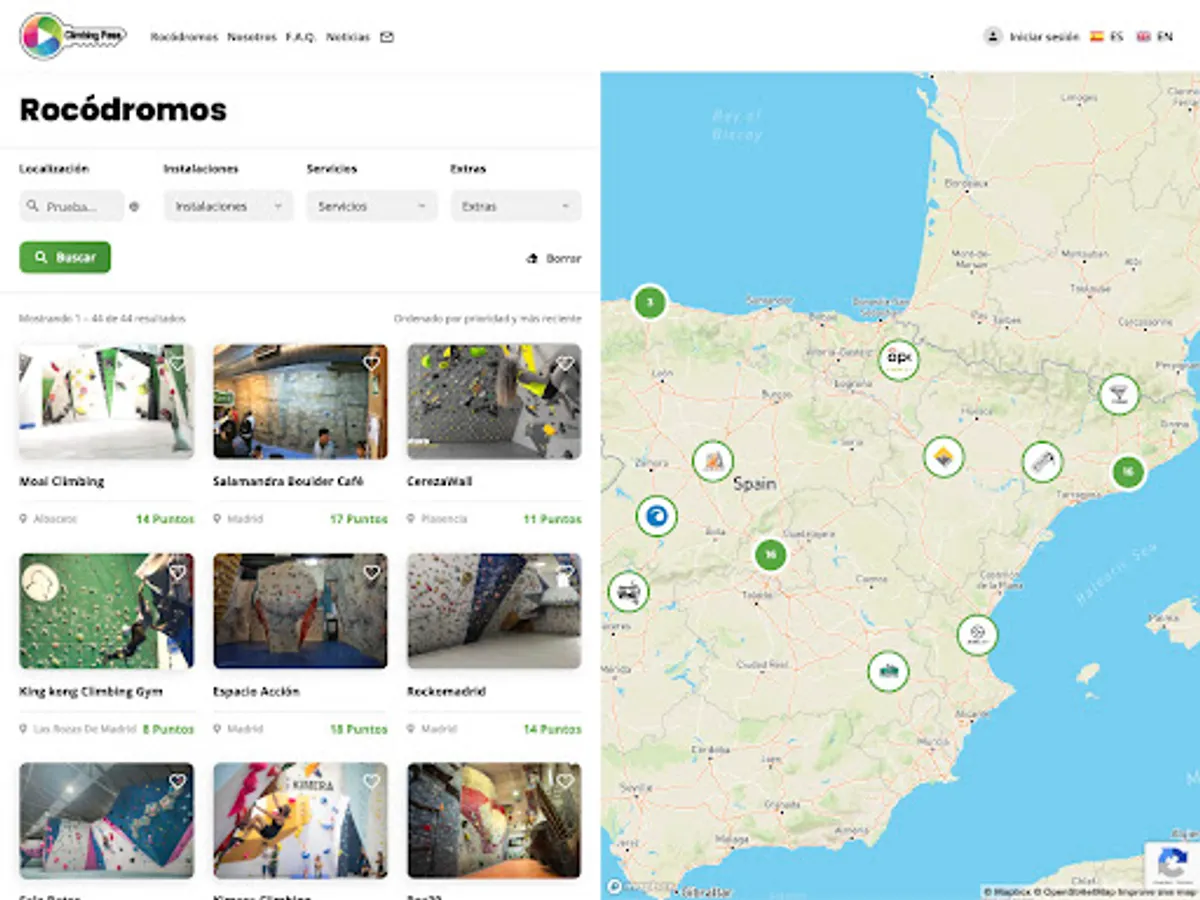The width and height of the screenshot is (1200, 900).
Task: Expand the Extras dropdown
Action: 516,206
